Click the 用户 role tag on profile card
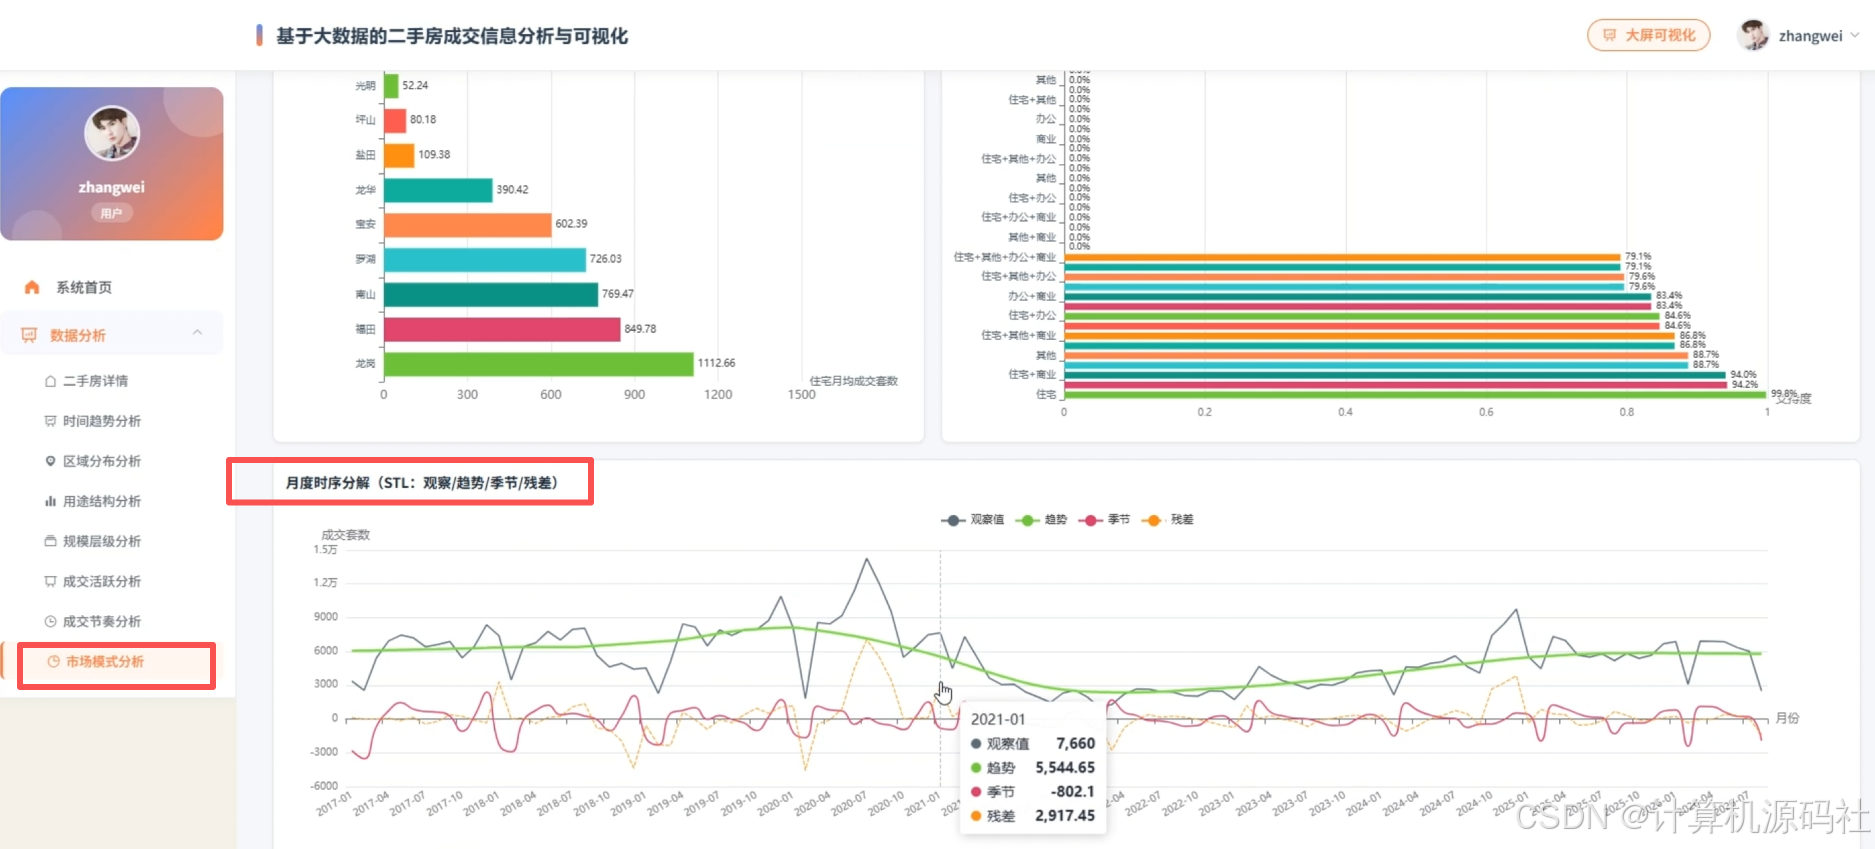1875x849 pixels. [x=111, y=213]
